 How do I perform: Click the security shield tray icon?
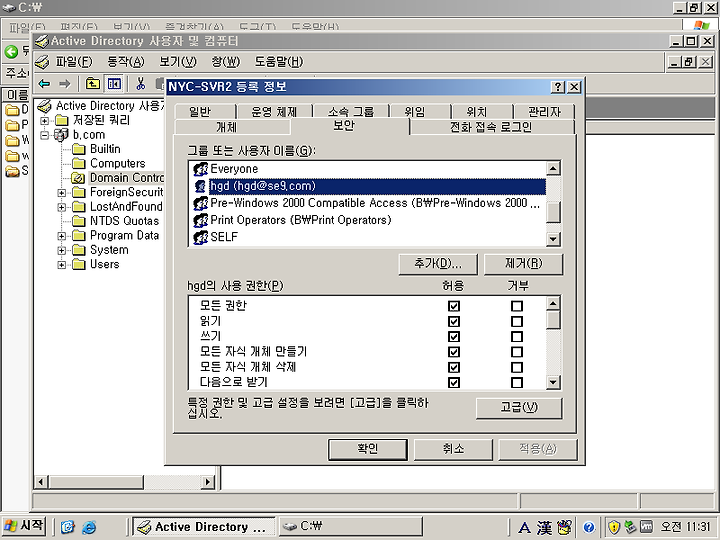[x=614, y=527]
